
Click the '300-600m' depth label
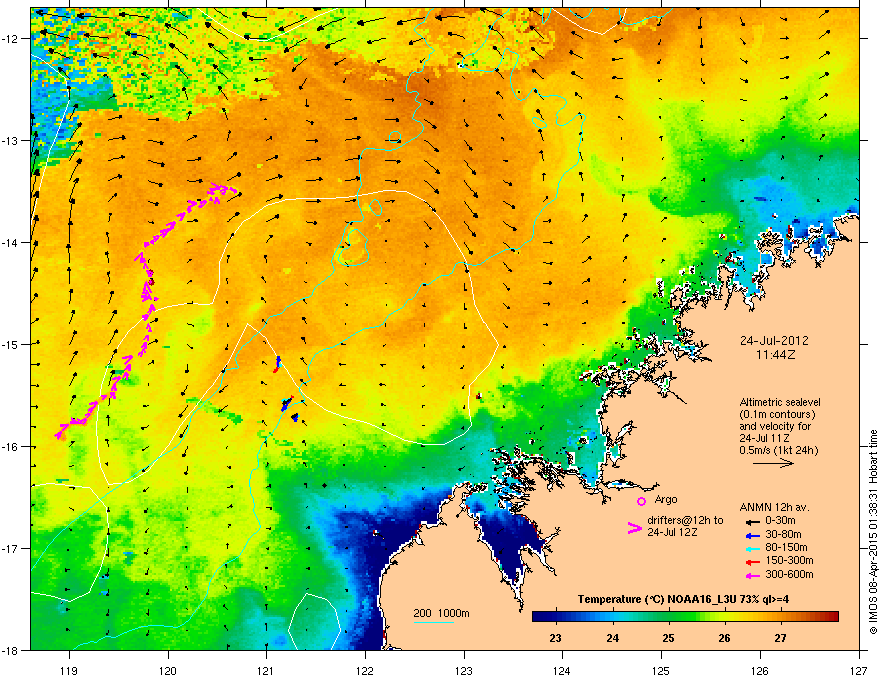tap(789, 575)
